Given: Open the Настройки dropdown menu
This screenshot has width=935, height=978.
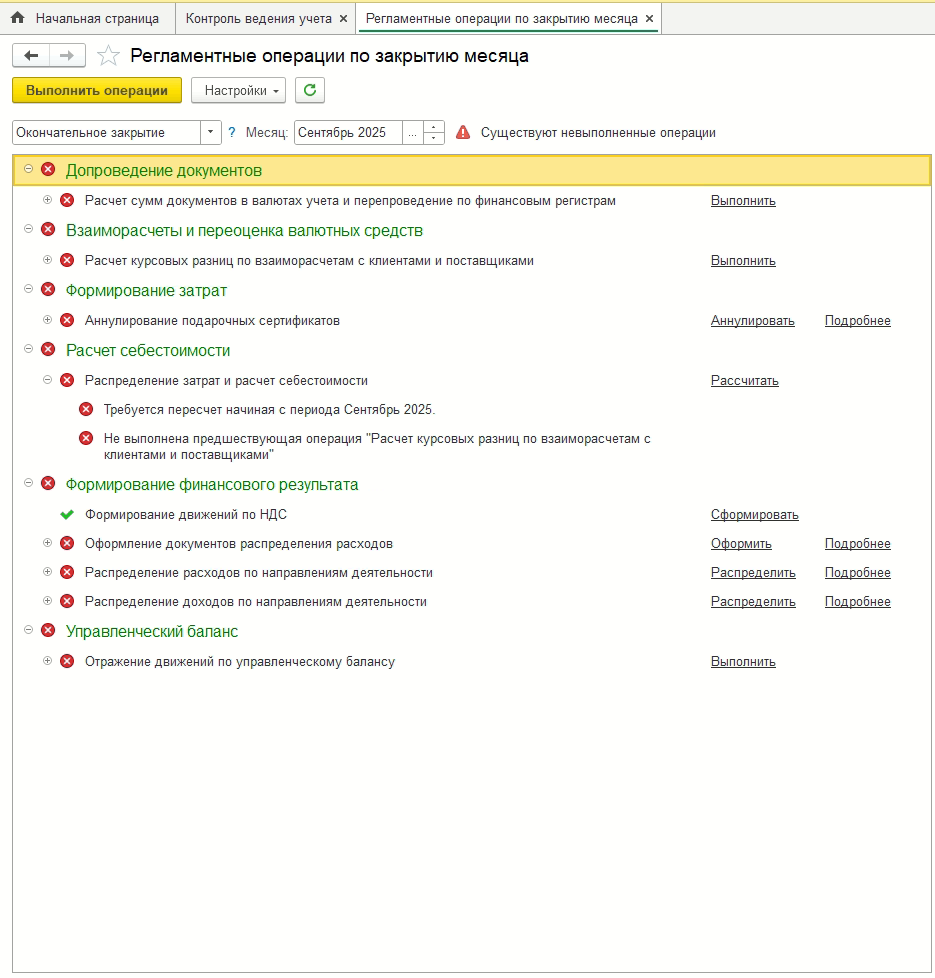Looking at the screenshot, I should pos(238,90).
